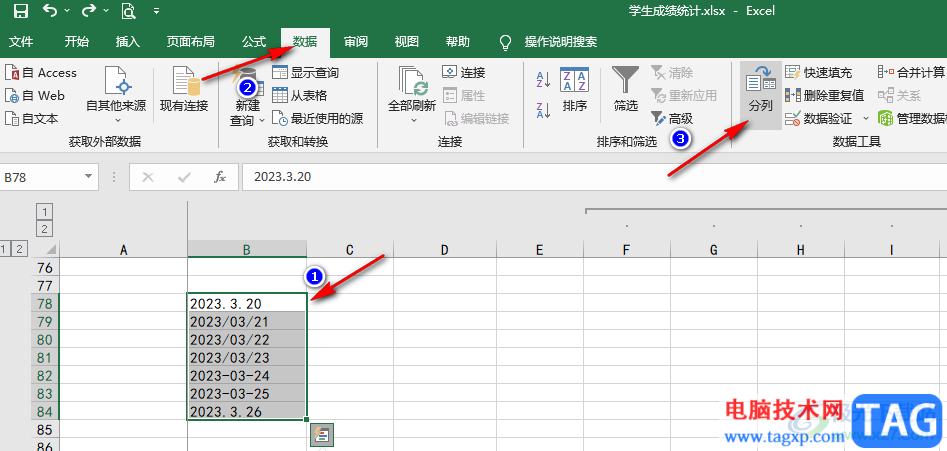Sort descending Z to A

coord(543,110)
